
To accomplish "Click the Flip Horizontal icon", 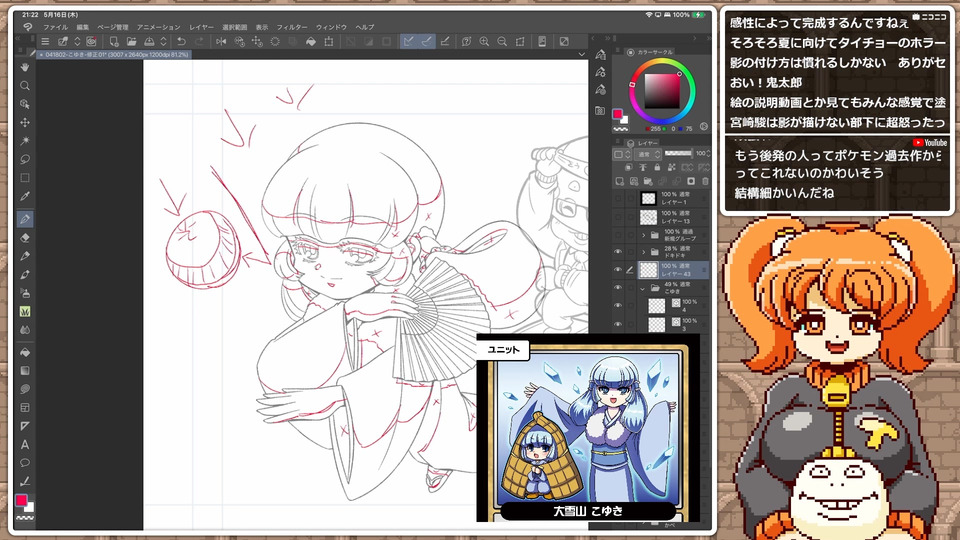I will pos(221,42).
